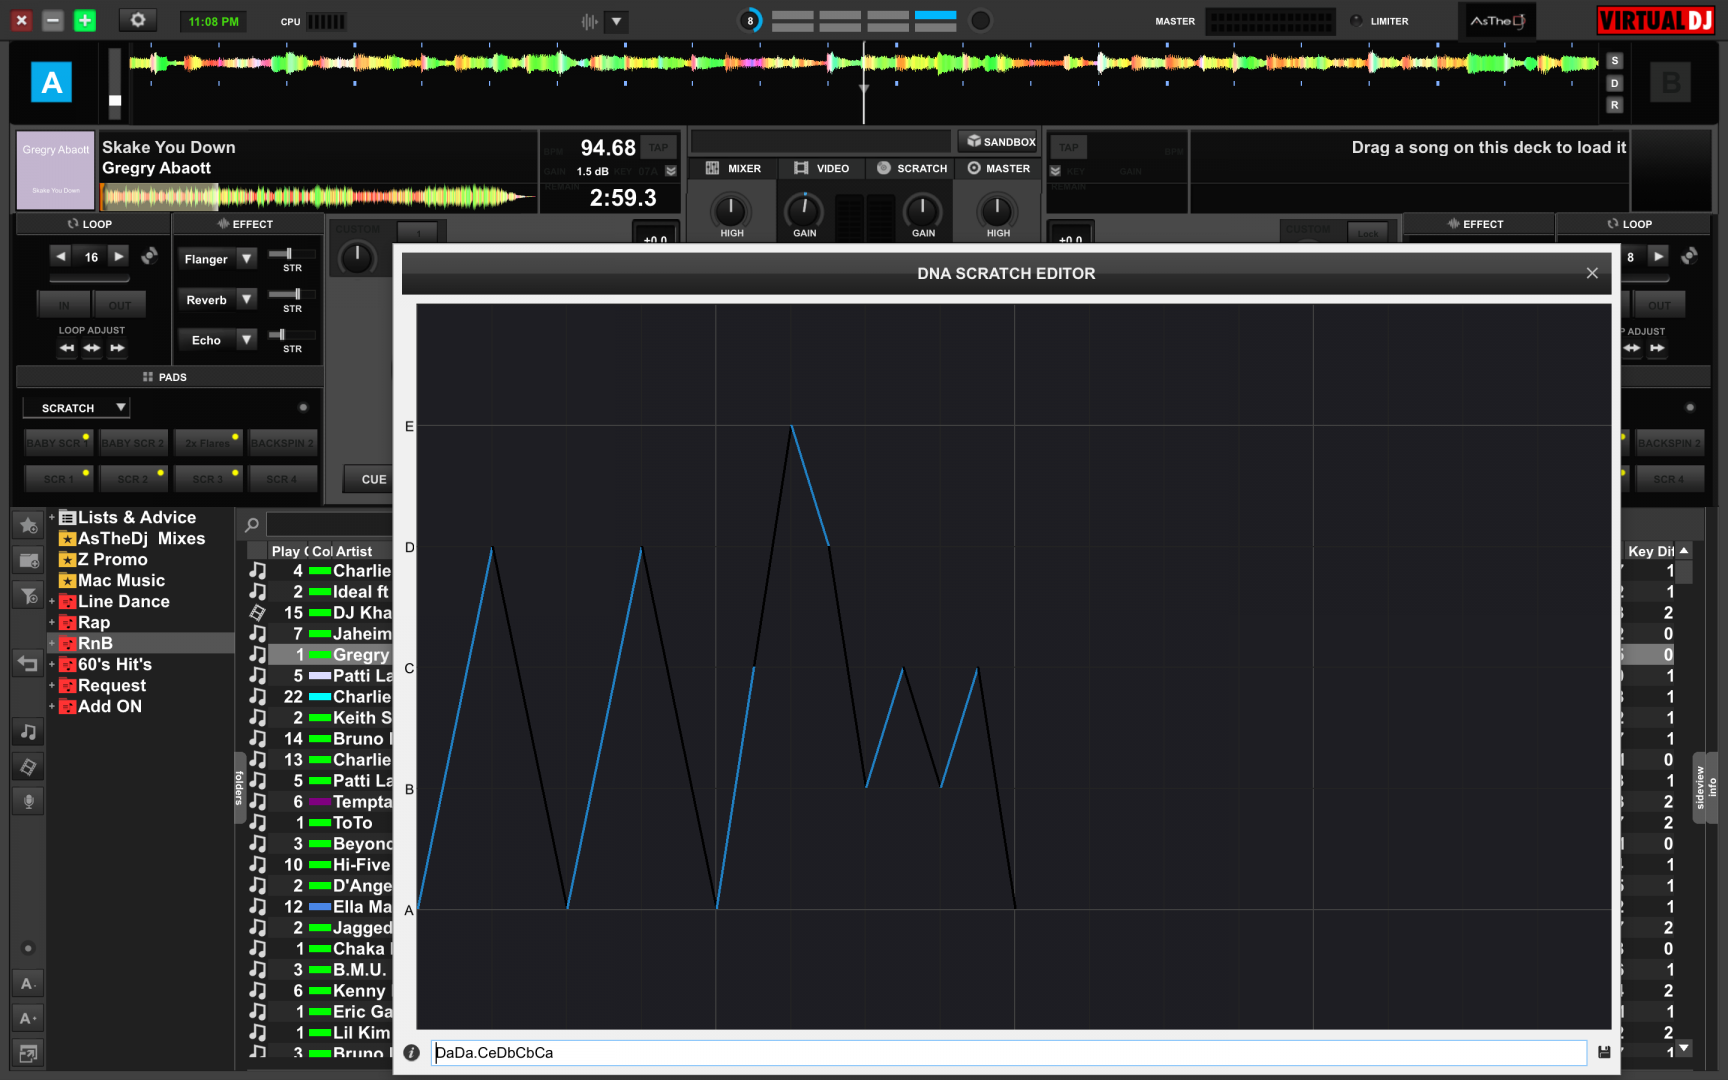The image size is (1728, 1080).
Task: Toggle the Reverb effect on
Action: [x=206, y=300]
